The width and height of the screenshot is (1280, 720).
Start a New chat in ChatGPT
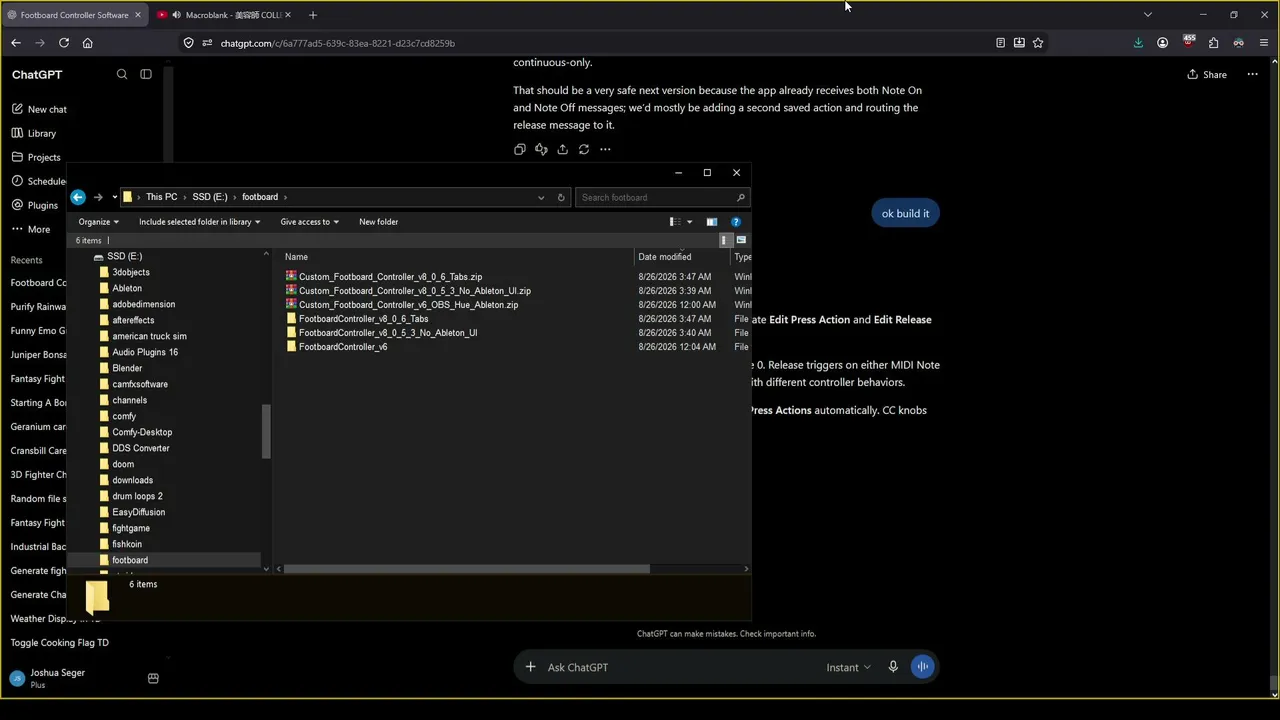click(40, 109)
